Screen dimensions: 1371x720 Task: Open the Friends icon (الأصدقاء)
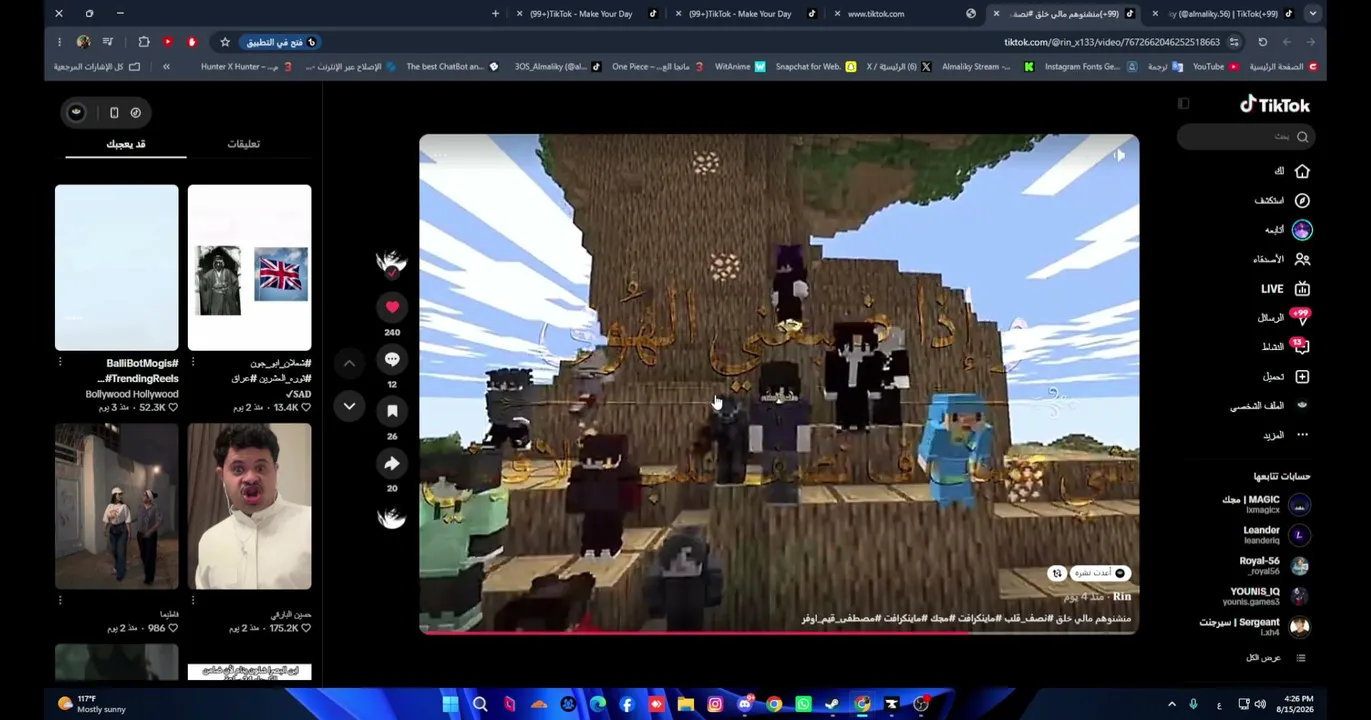coord(1302,259)
